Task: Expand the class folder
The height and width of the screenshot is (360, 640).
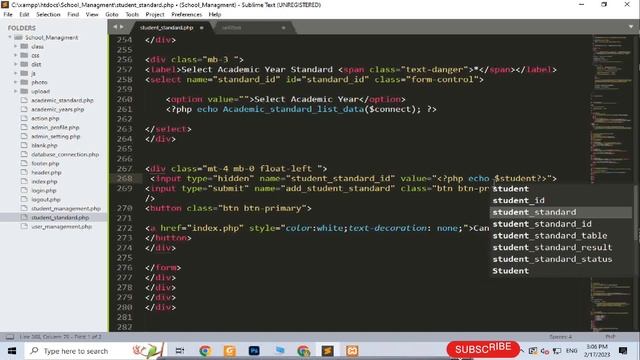Action: point(16,46)
